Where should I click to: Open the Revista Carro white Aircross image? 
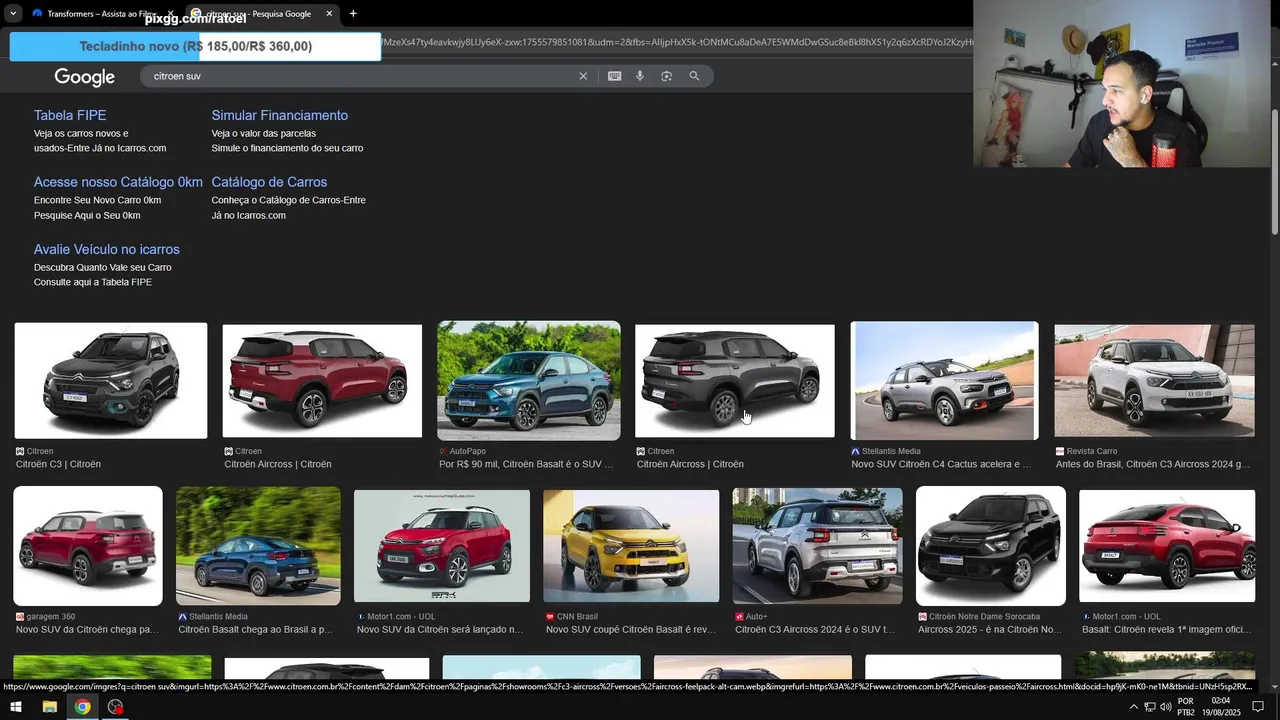click(x=1154, y=380)
